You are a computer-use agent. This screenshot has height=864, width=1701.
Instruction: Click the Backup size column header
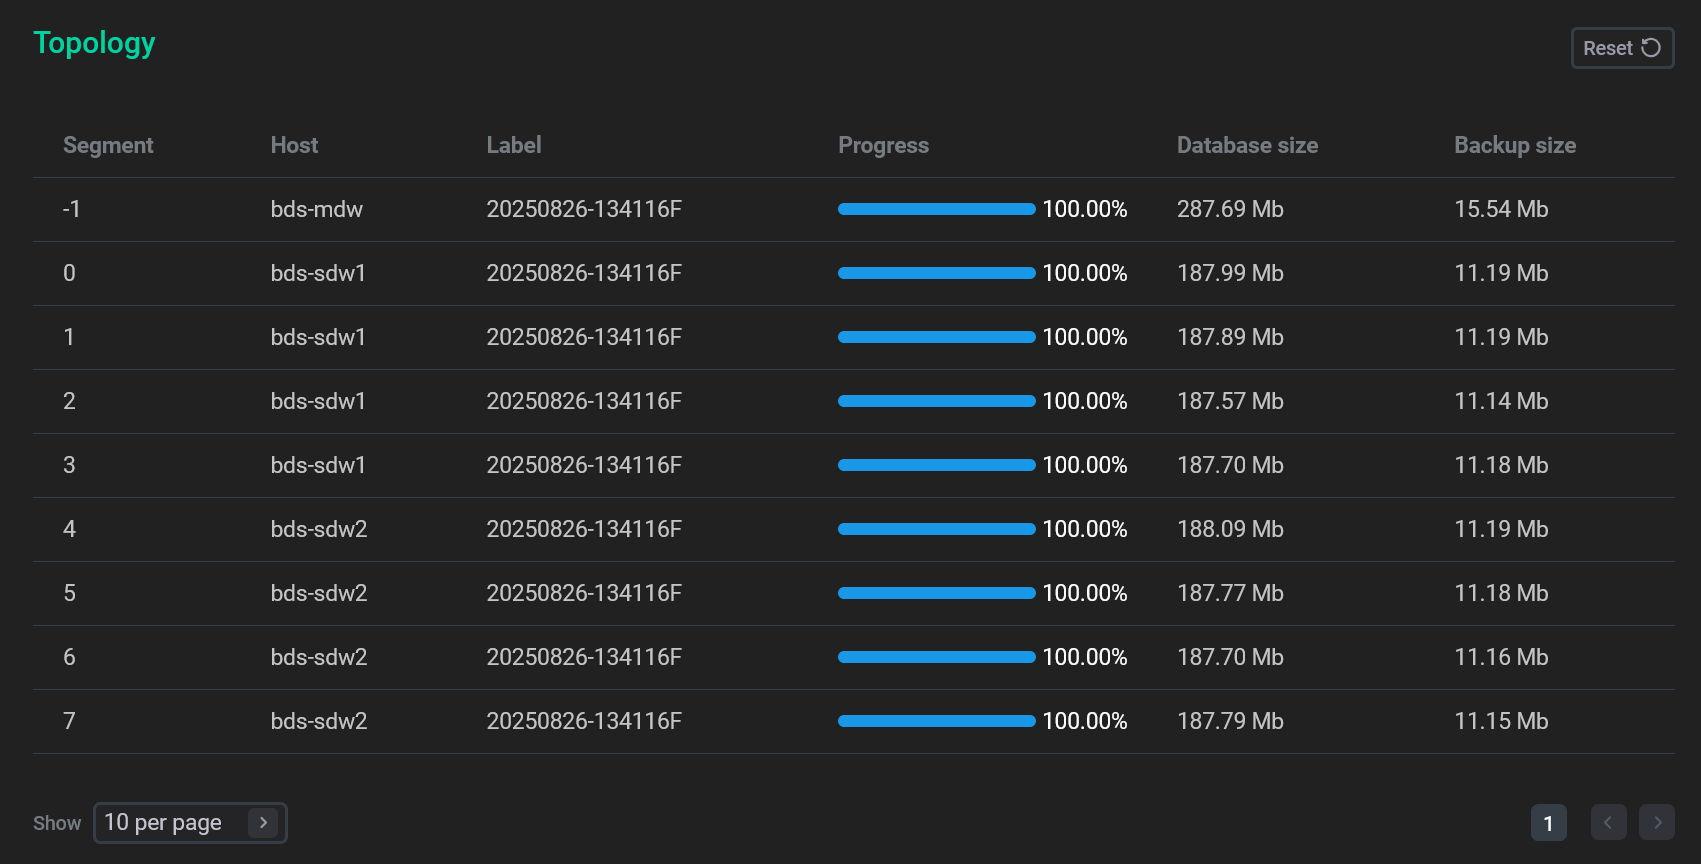coord(1514,146)
